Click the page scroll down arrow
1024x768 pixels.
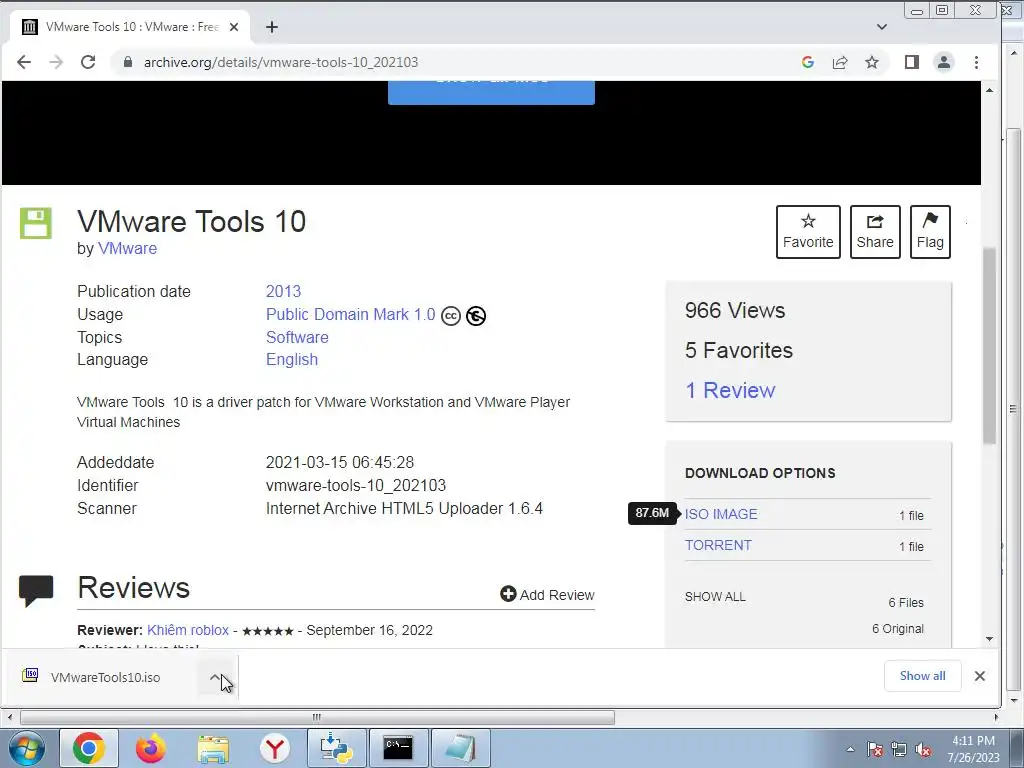[989, 639]
